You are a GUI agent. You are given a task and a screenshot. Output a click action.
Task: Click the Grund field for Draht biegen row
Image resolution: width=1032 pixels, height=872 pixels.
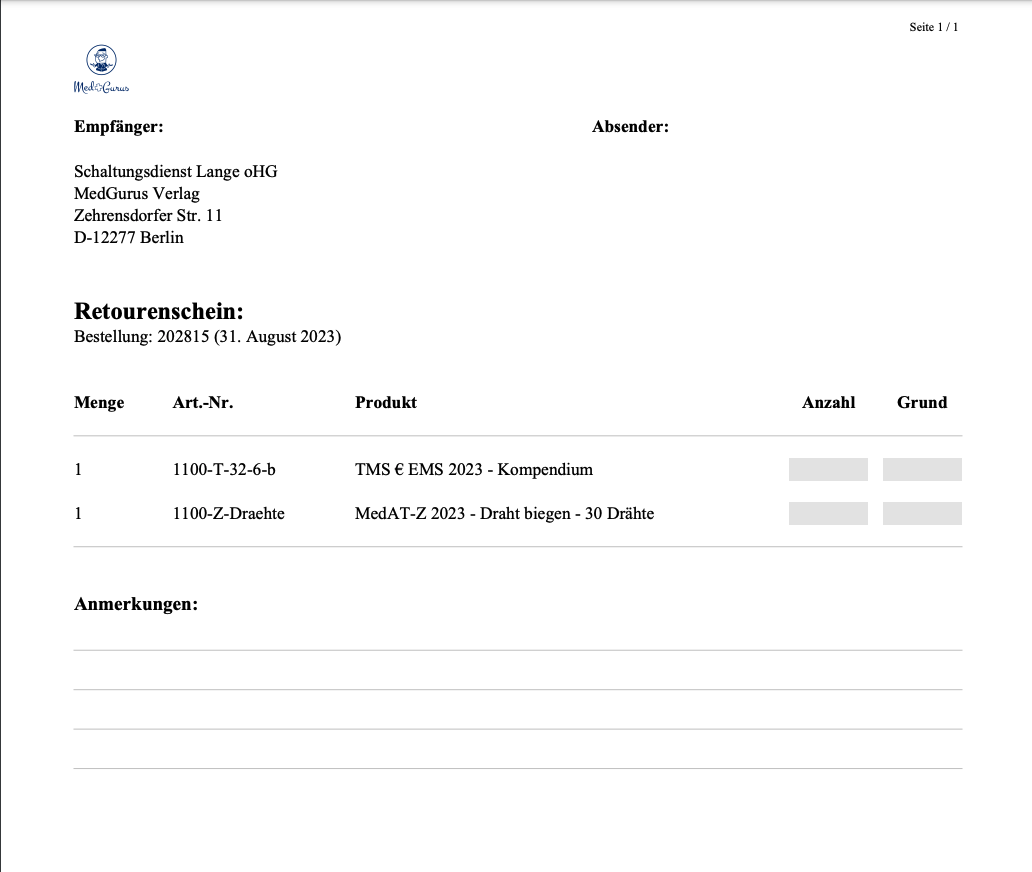(x=922, y=513)
